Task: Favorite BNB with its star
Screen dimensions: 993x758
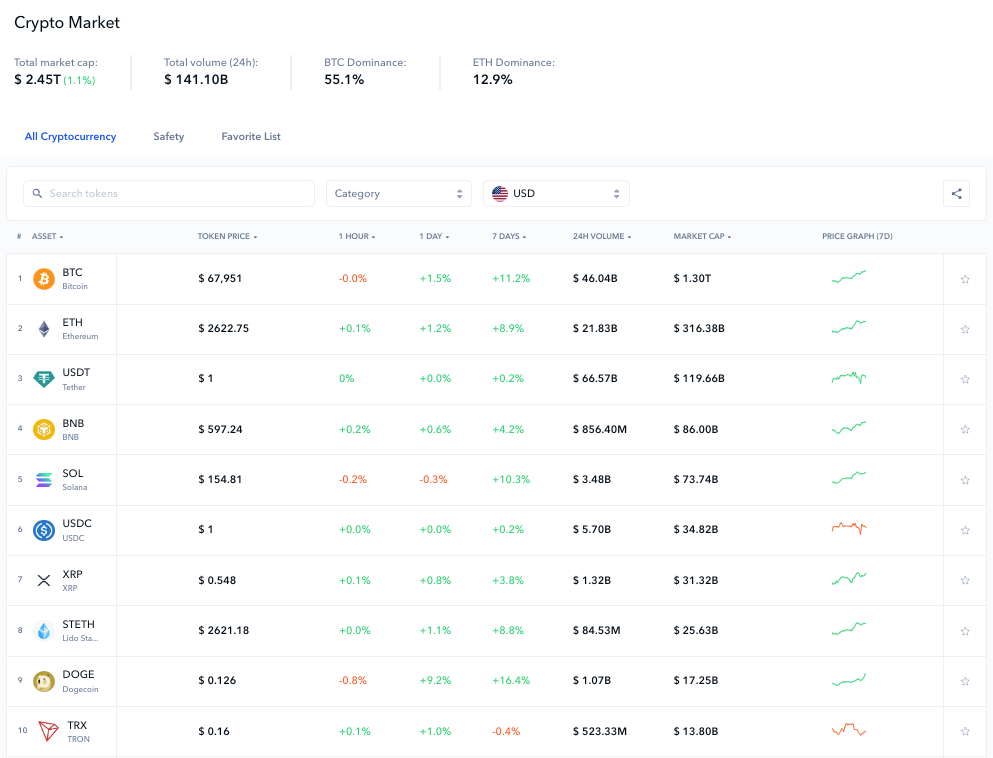Action: [x=965, y=429]
